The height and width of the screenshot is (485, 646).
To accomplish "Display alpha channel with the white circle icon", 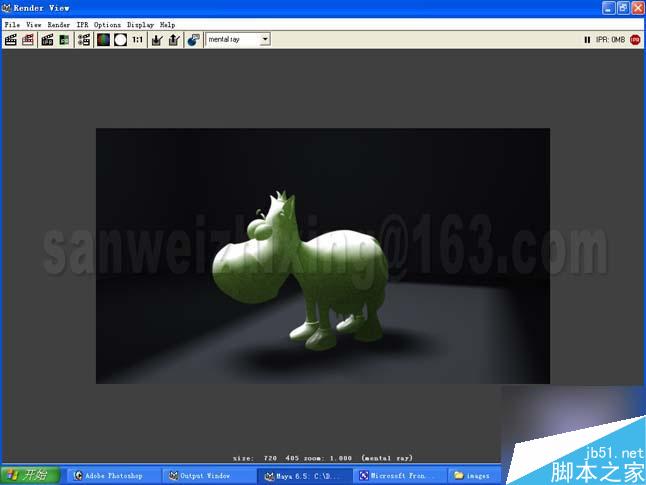I will point(120,40).
